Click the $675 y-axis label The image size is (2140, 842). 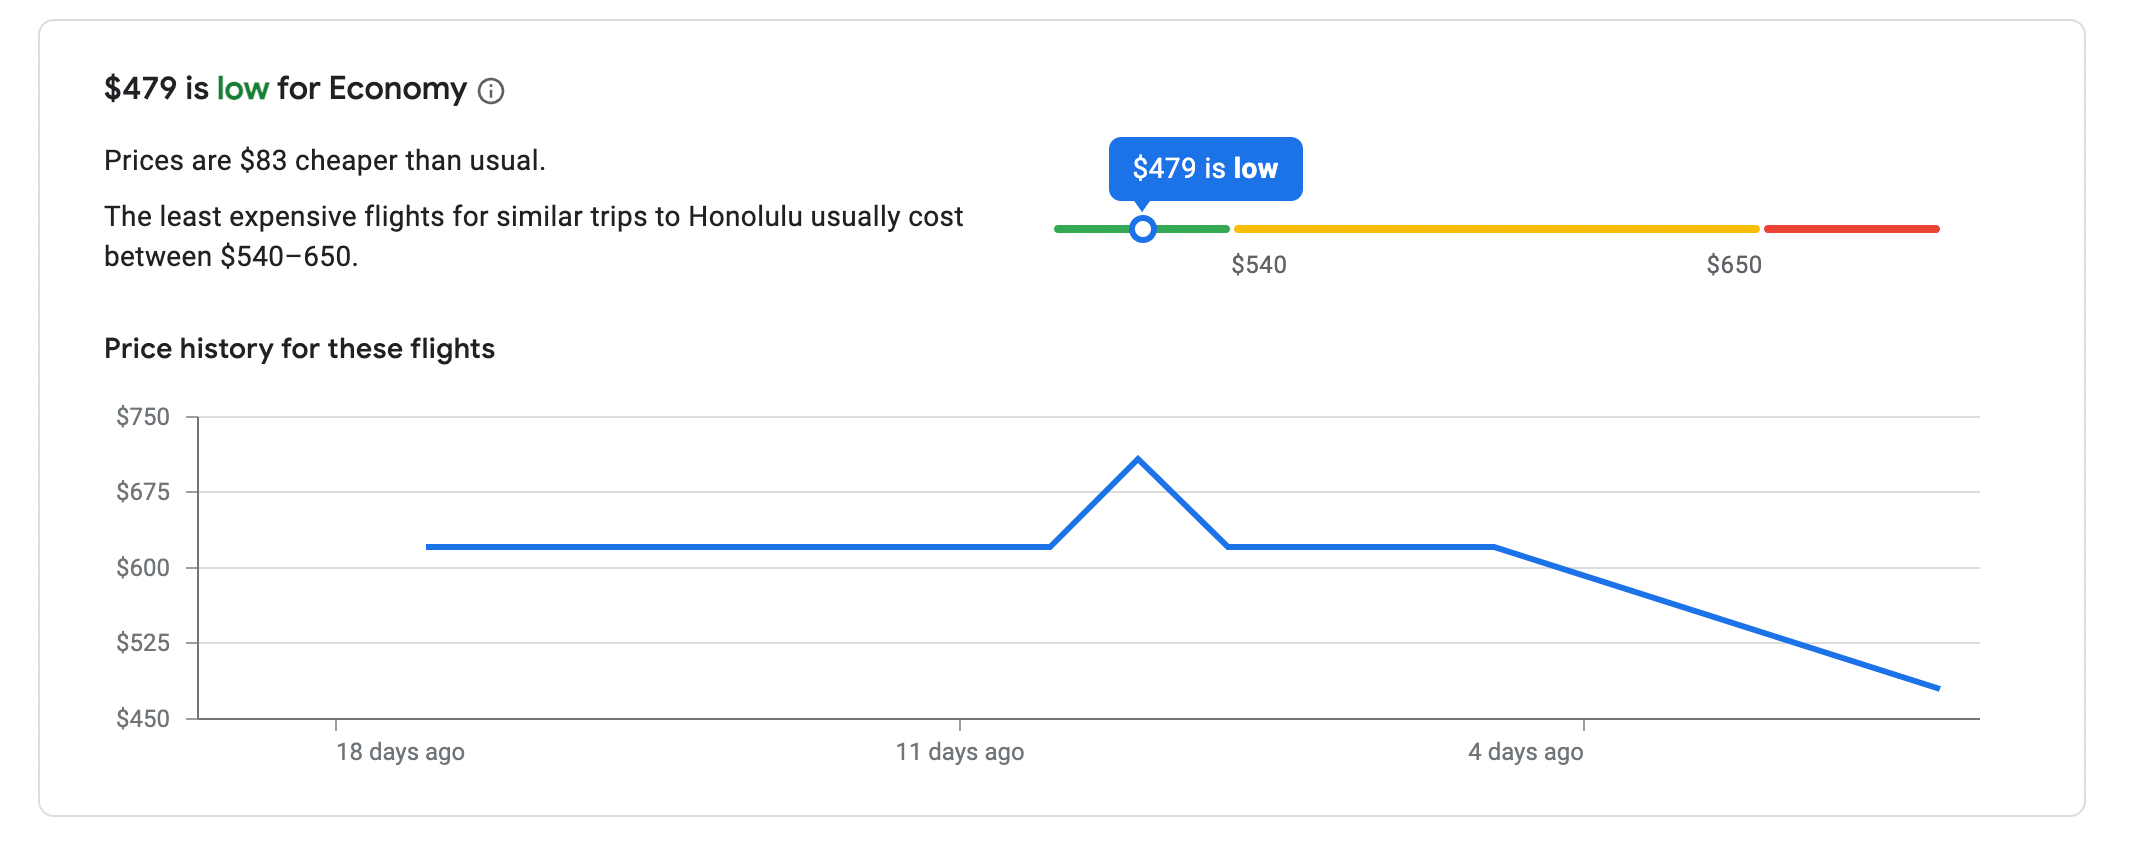click(143, 492)
